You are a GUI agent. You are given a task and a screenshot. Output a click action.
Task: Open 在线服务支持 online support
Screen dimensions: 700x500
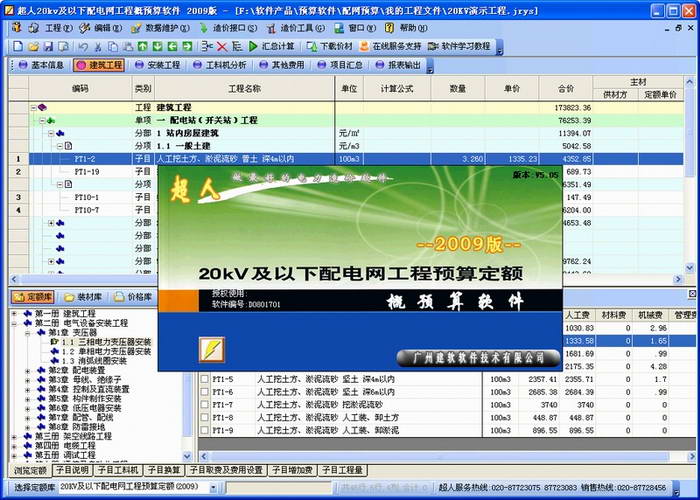click(390, 46)
